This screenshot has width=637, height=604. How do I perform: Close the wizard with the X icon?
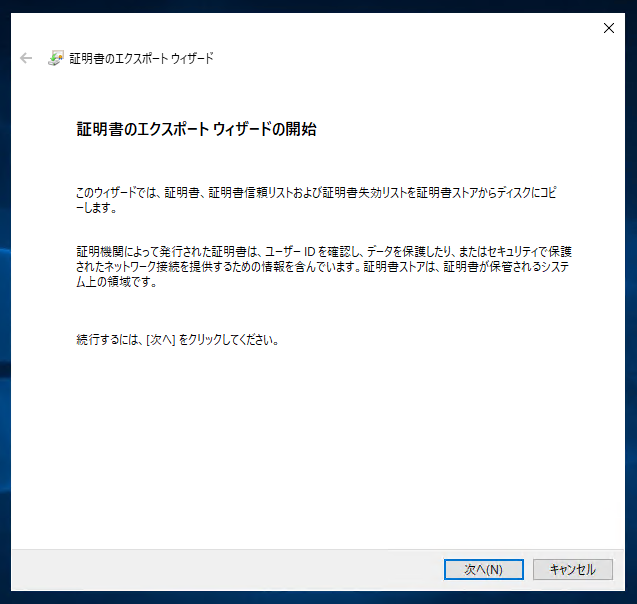[x=609, y=28]
